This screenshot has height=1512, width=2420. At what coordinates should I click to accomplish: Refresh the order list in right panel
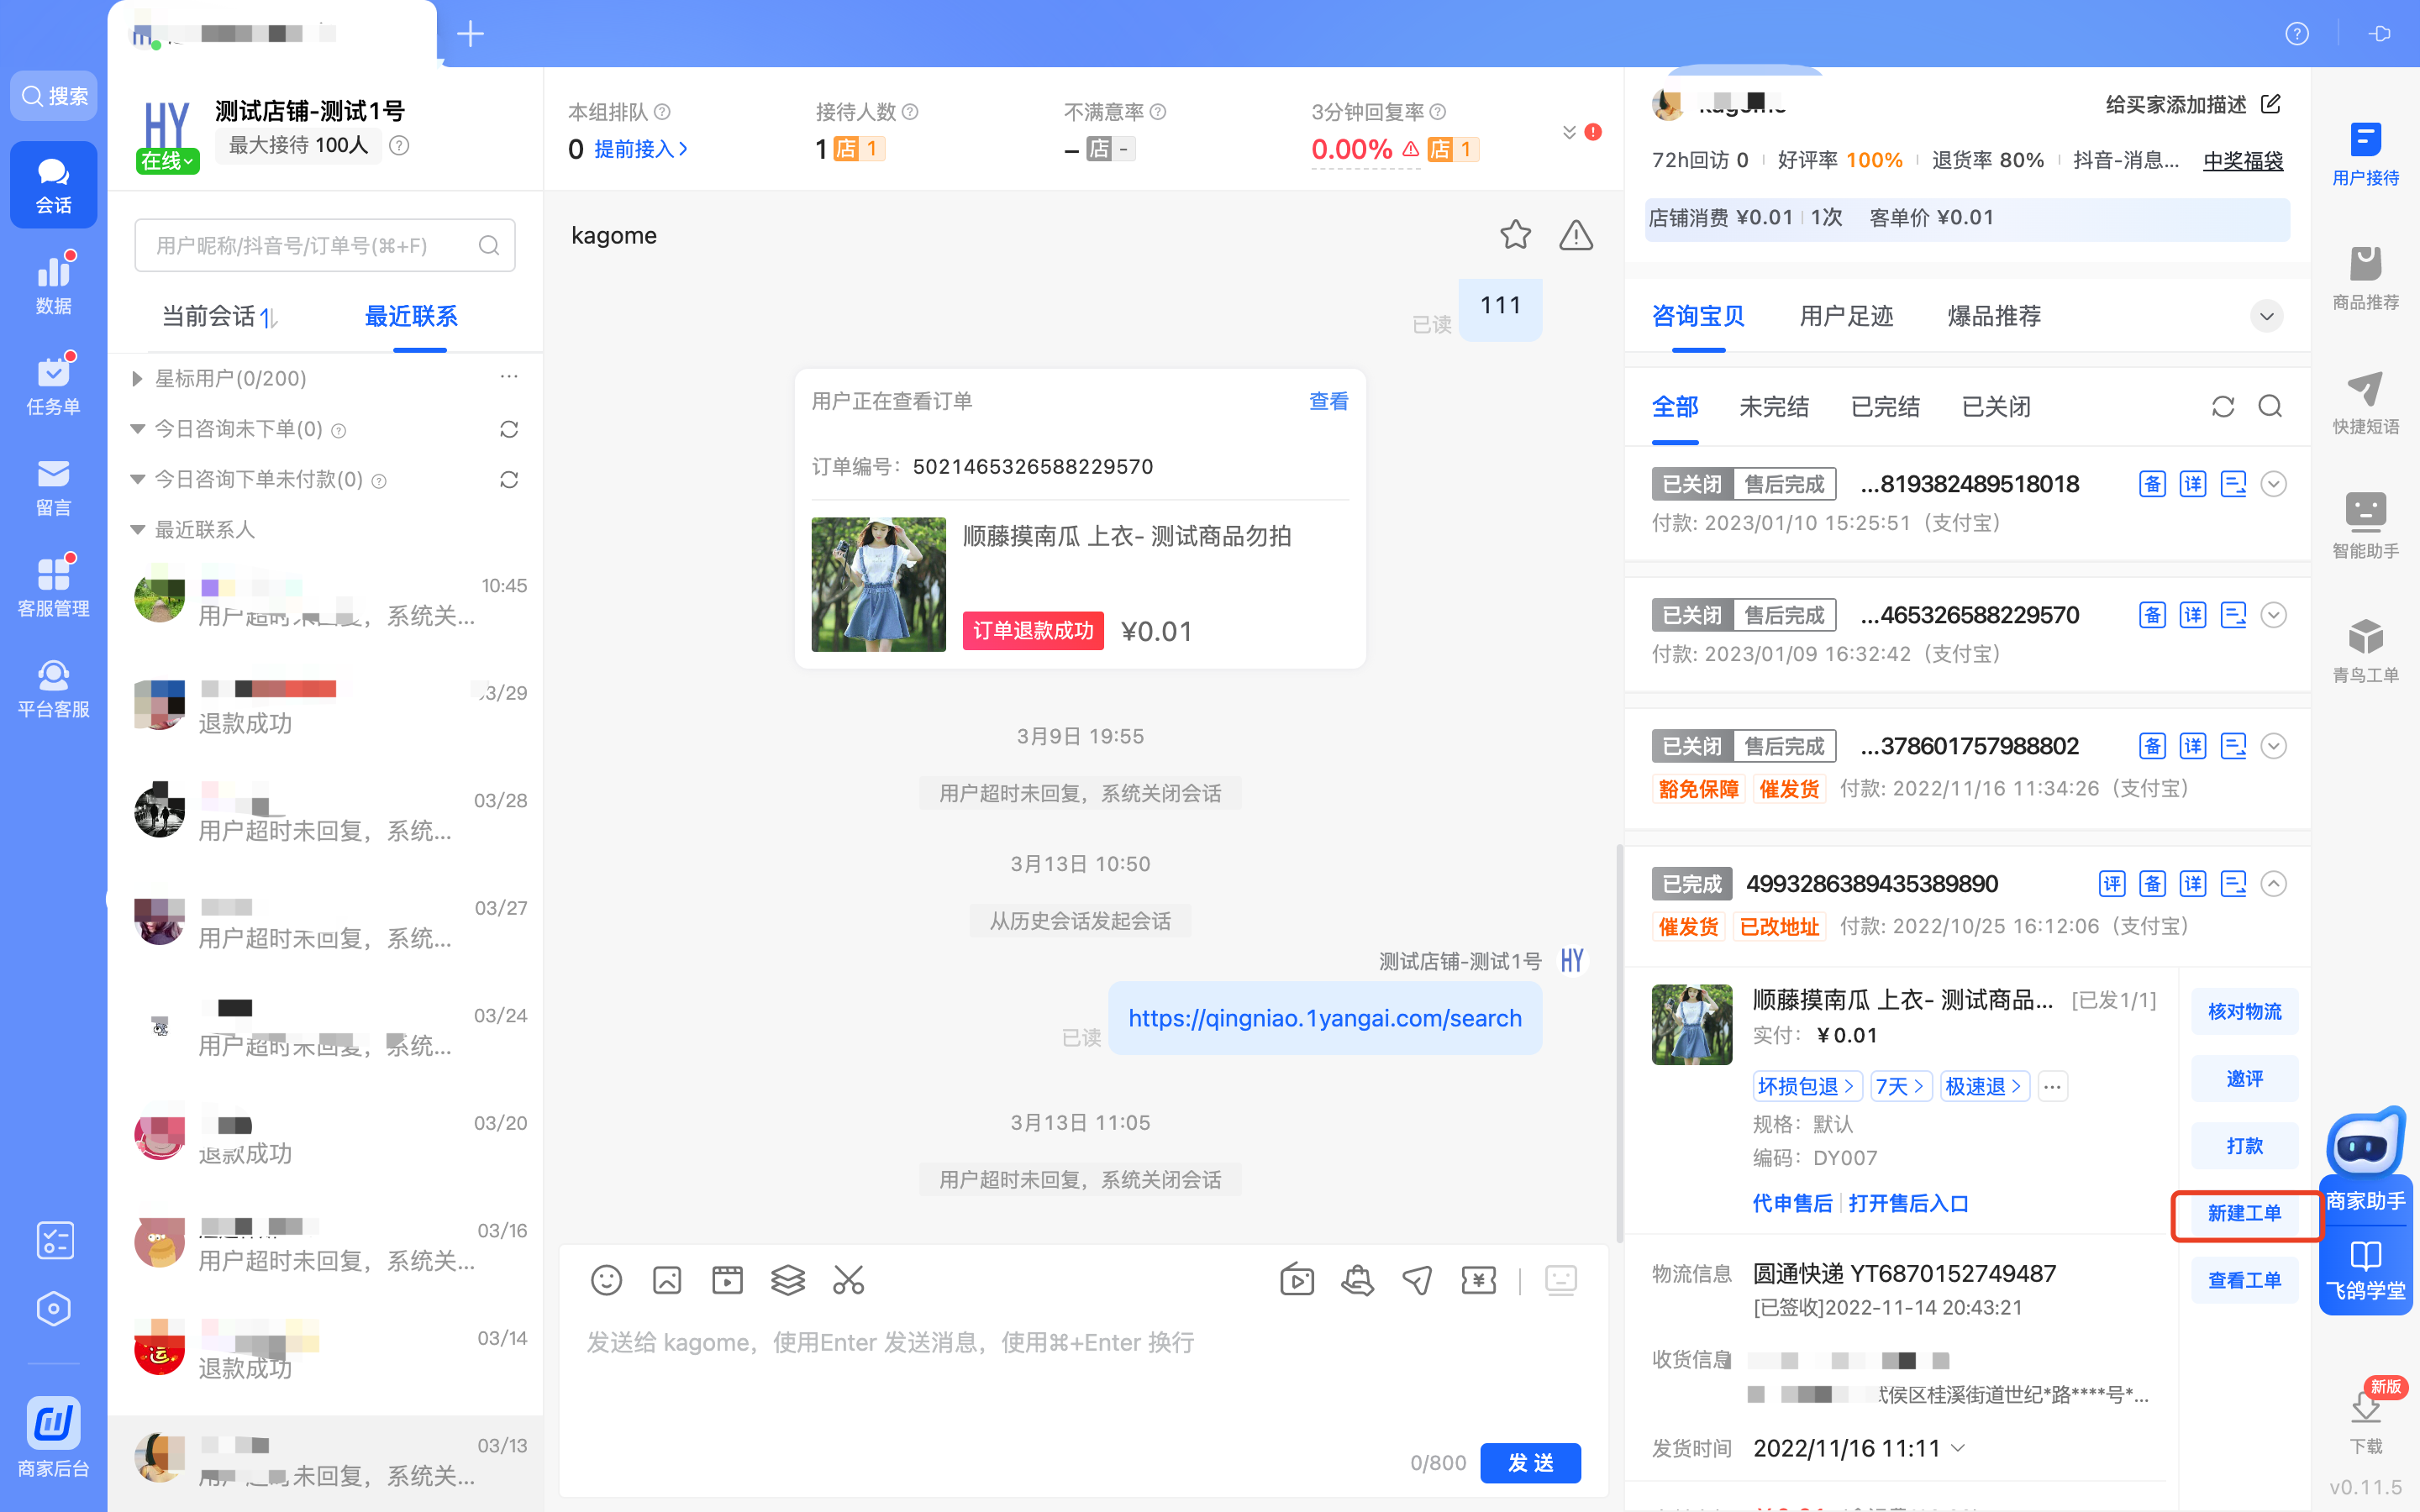2222,407
